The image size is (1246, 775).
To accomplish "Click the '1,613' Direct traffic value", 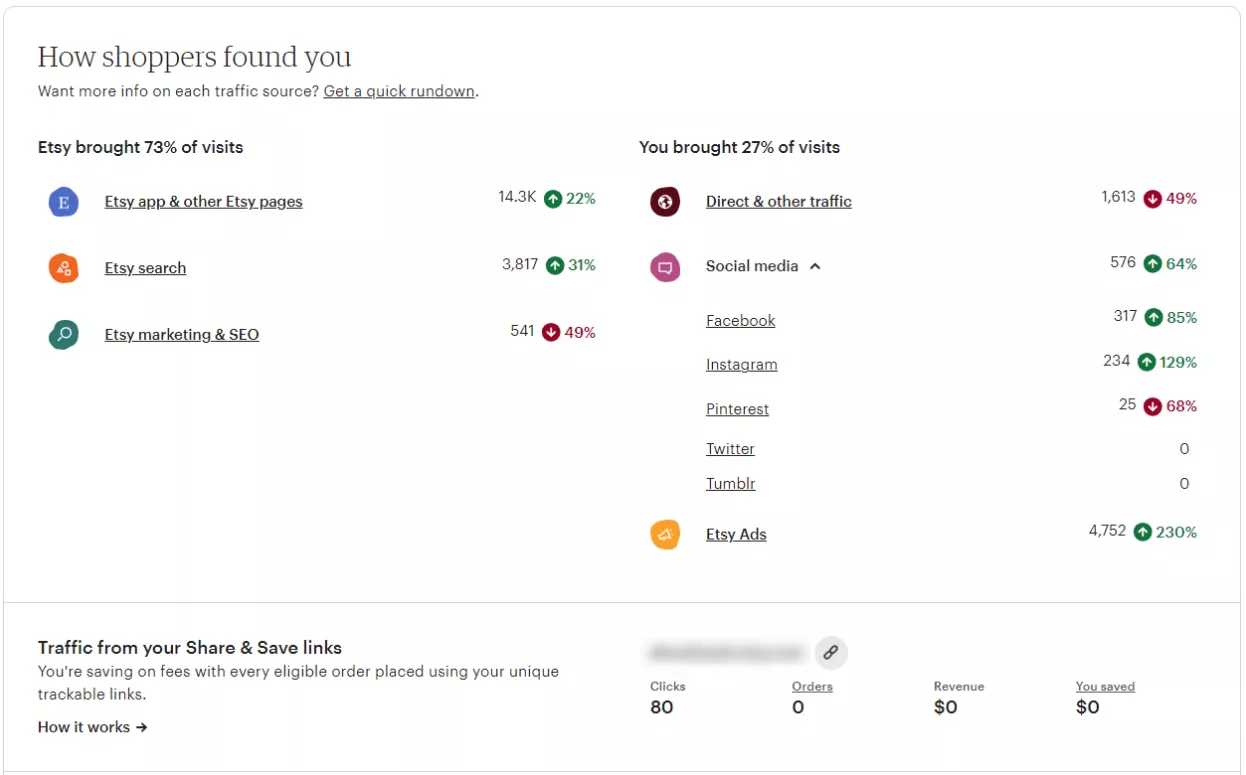I will coord(1118,197).
